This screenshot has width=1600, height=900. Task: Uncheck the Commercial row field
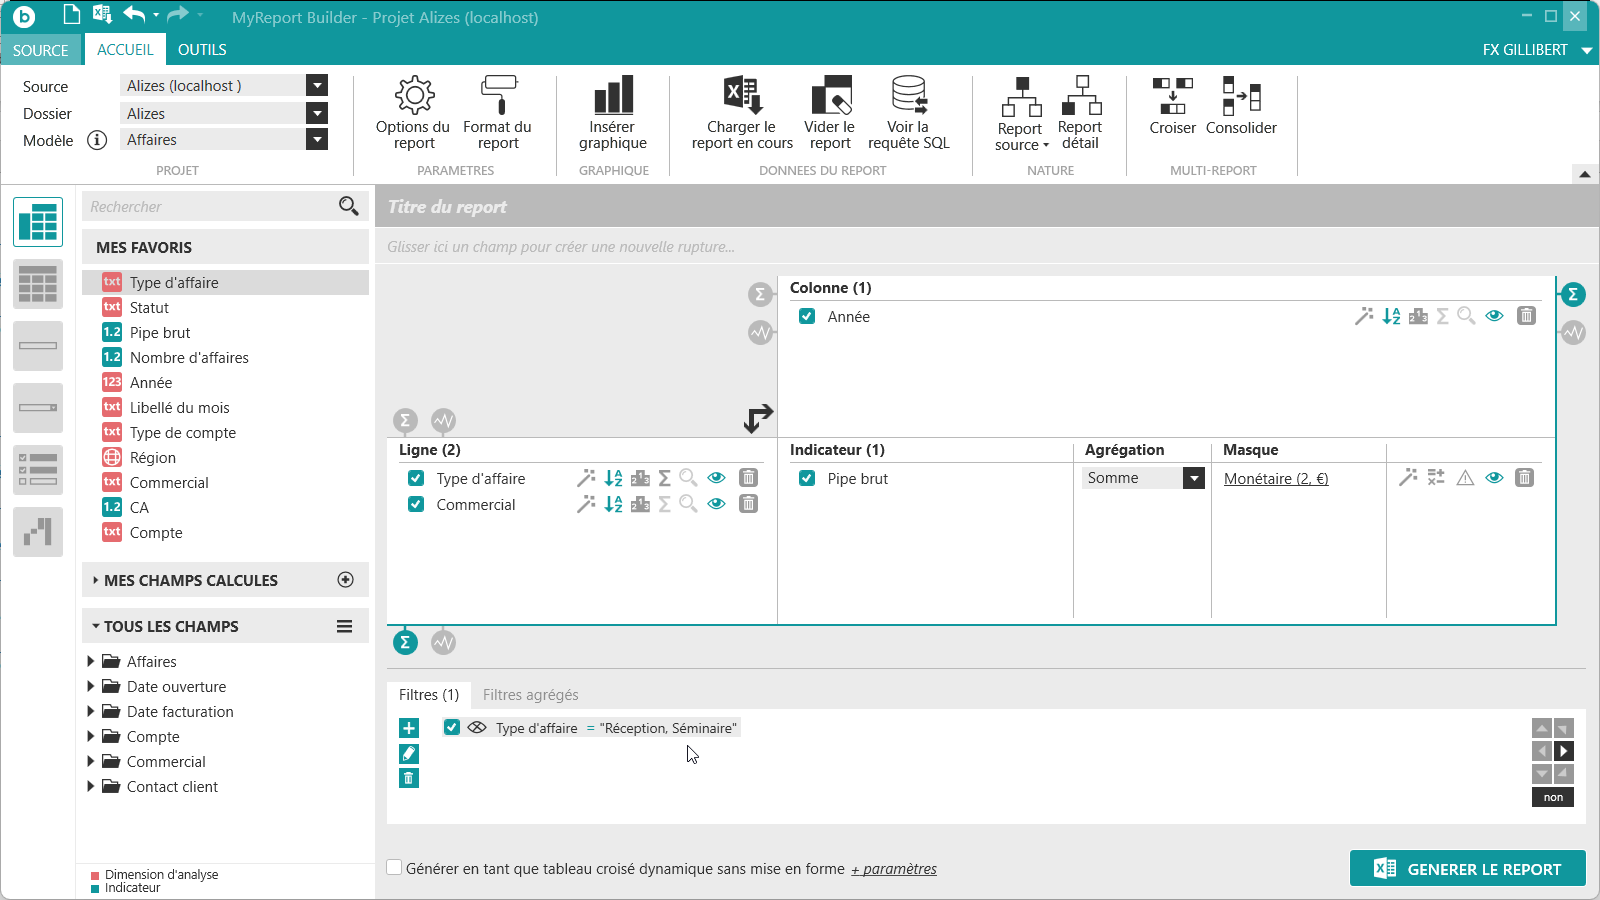pos(416,505)
